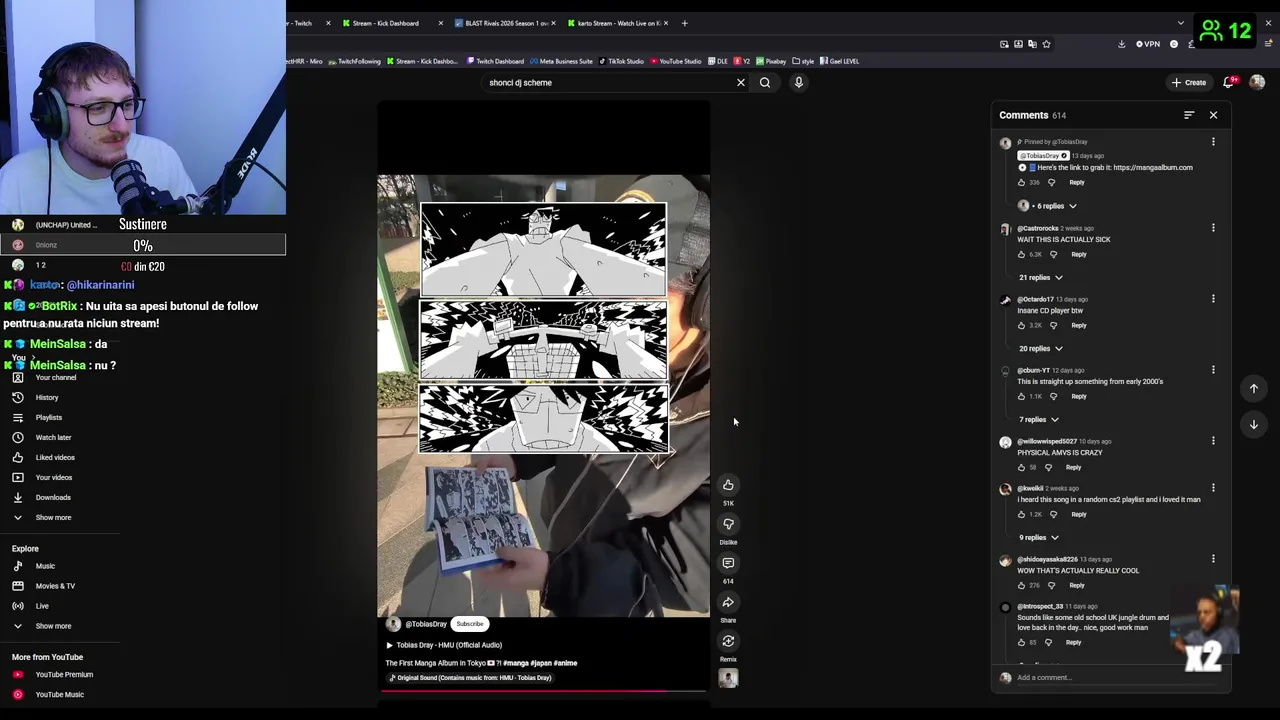This screenshot has height=720, width=1280.
Task: Share this short using the arrow icon
Action: point(728,602)
